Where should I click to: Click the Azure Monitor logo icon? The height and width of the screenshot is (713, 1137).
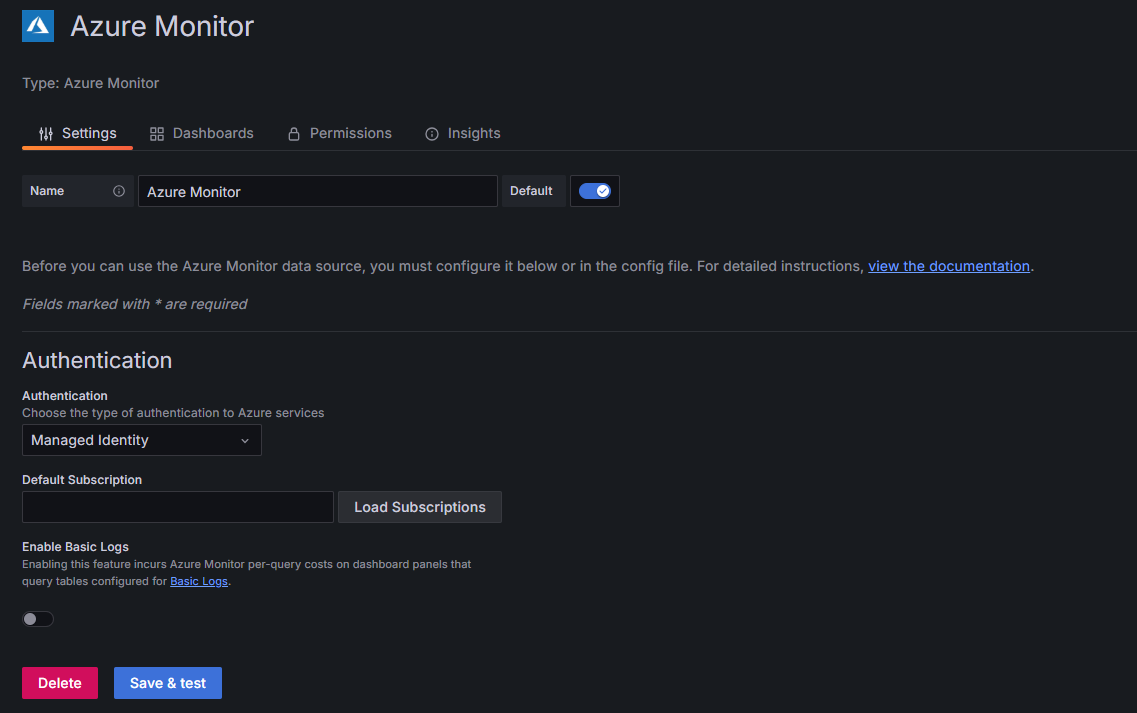[x=38, y=26]
